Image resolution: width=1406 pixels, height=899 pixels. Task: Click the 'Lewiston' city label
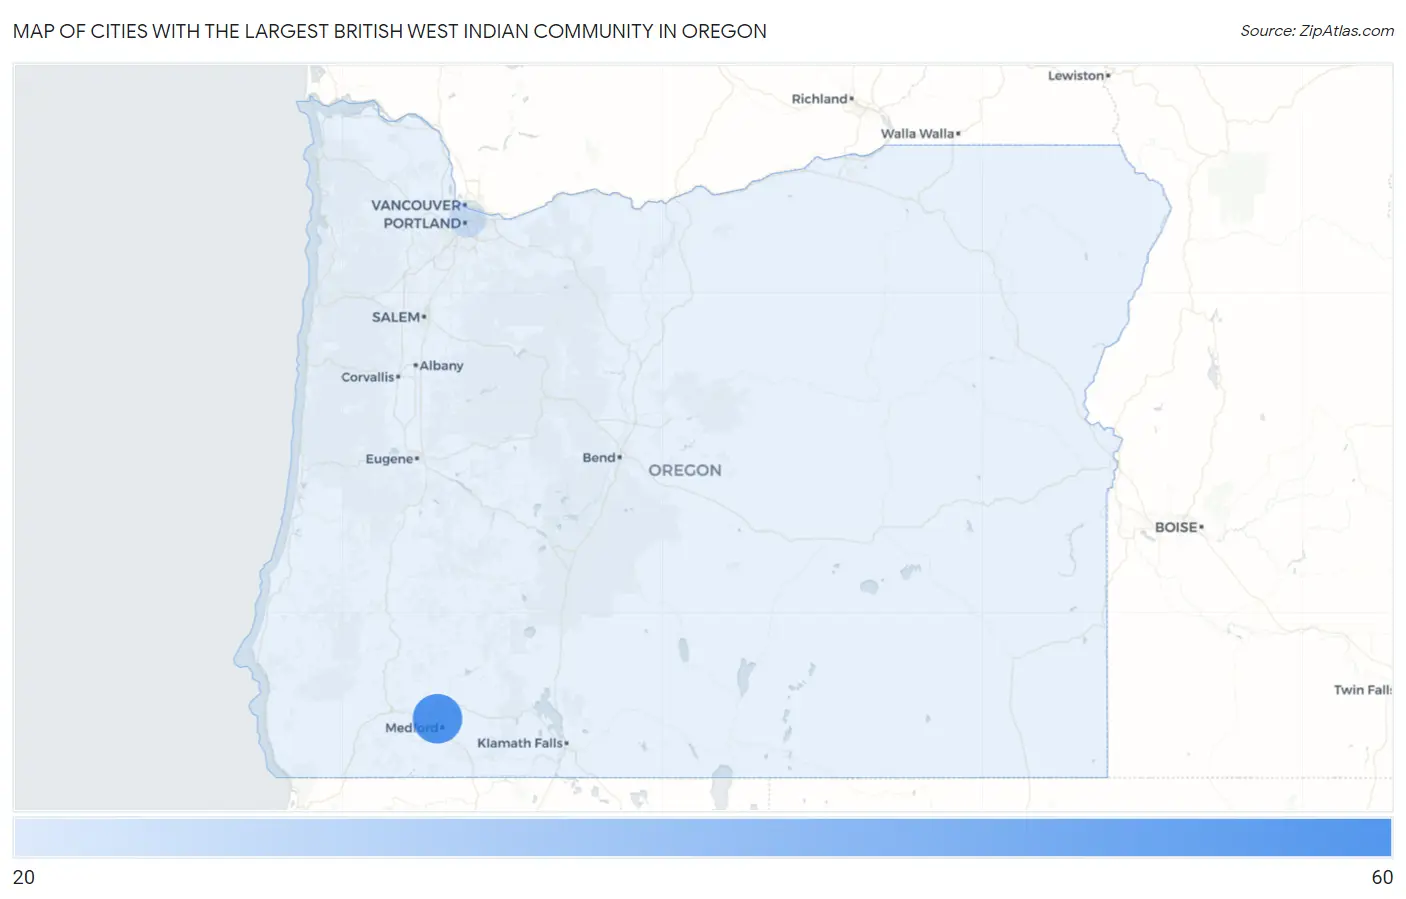(1076, 76)
